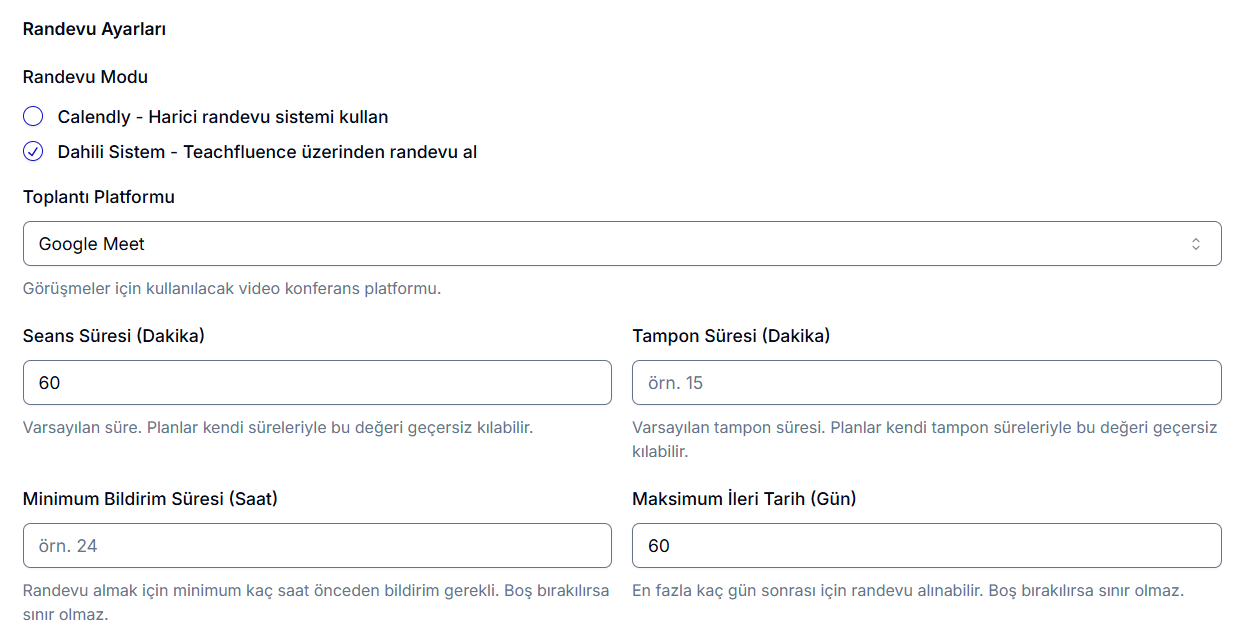Focus the Seans Süresi input field
Image resolution: width=1245 pixels, height=641 pixels.
coord(317,383)
